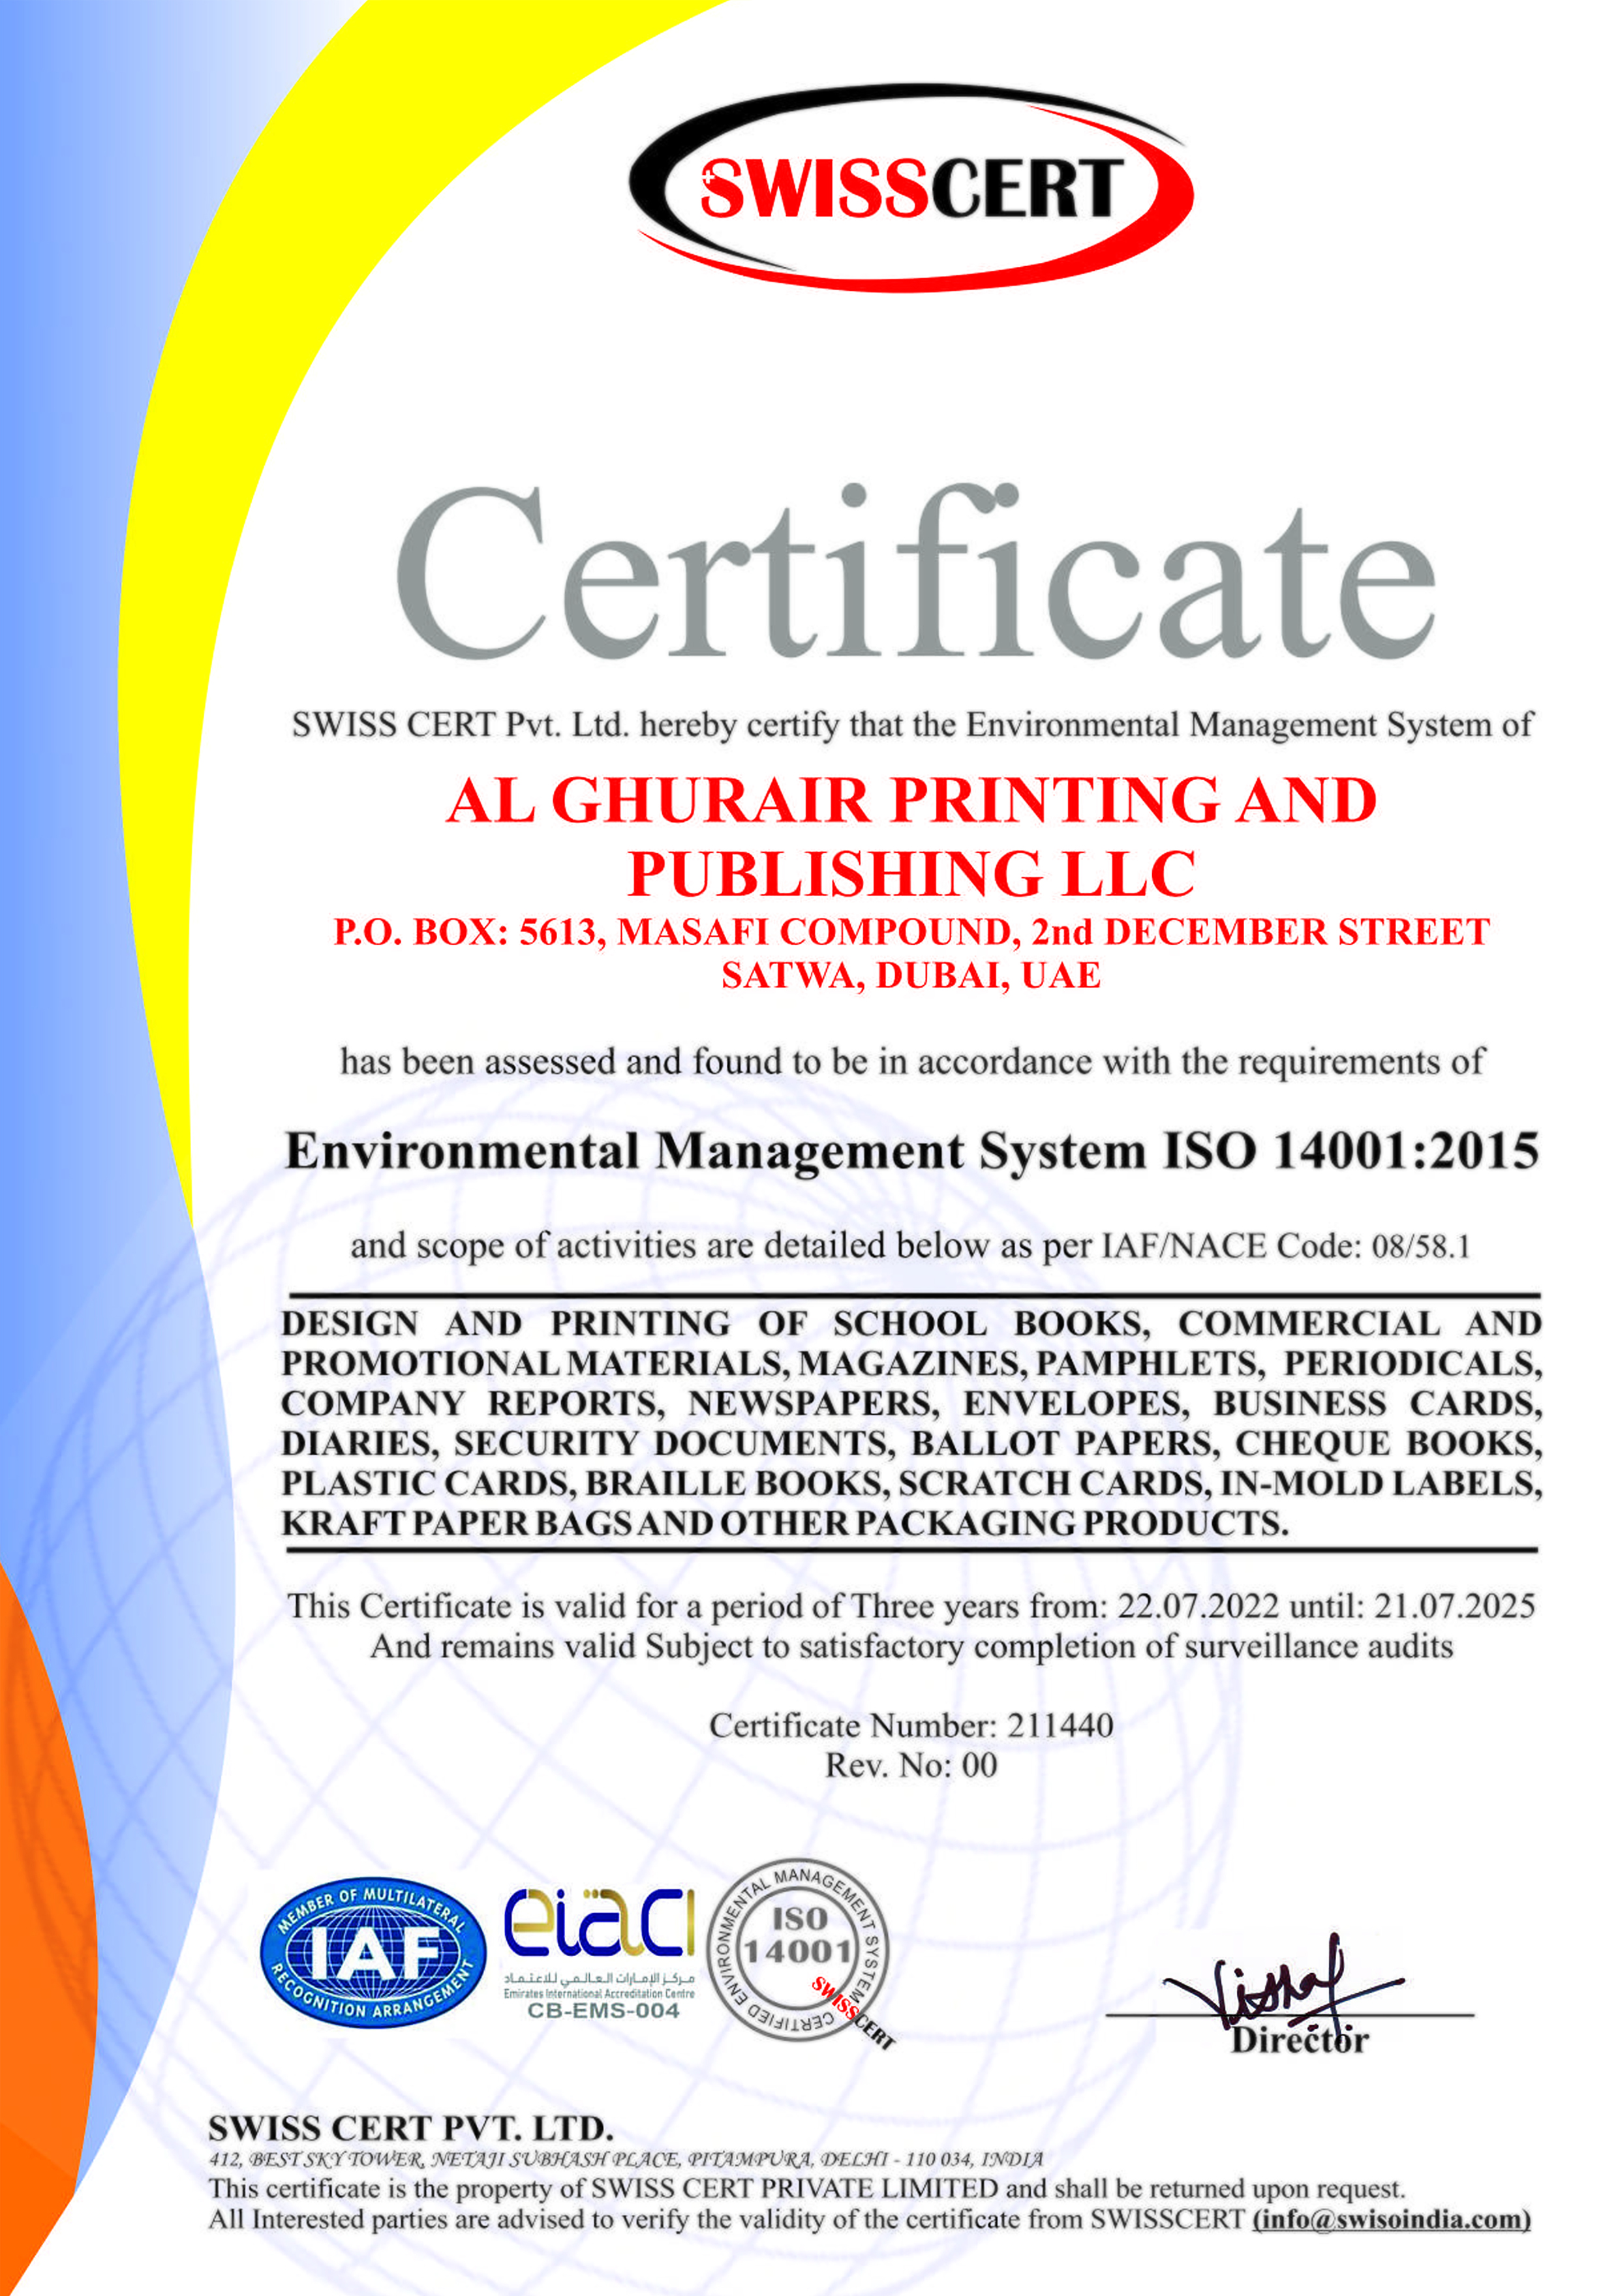Click the SWISSCERT logo at top
The height and width of the screenshot is (2296, 1618).
[x=911, y=187]
